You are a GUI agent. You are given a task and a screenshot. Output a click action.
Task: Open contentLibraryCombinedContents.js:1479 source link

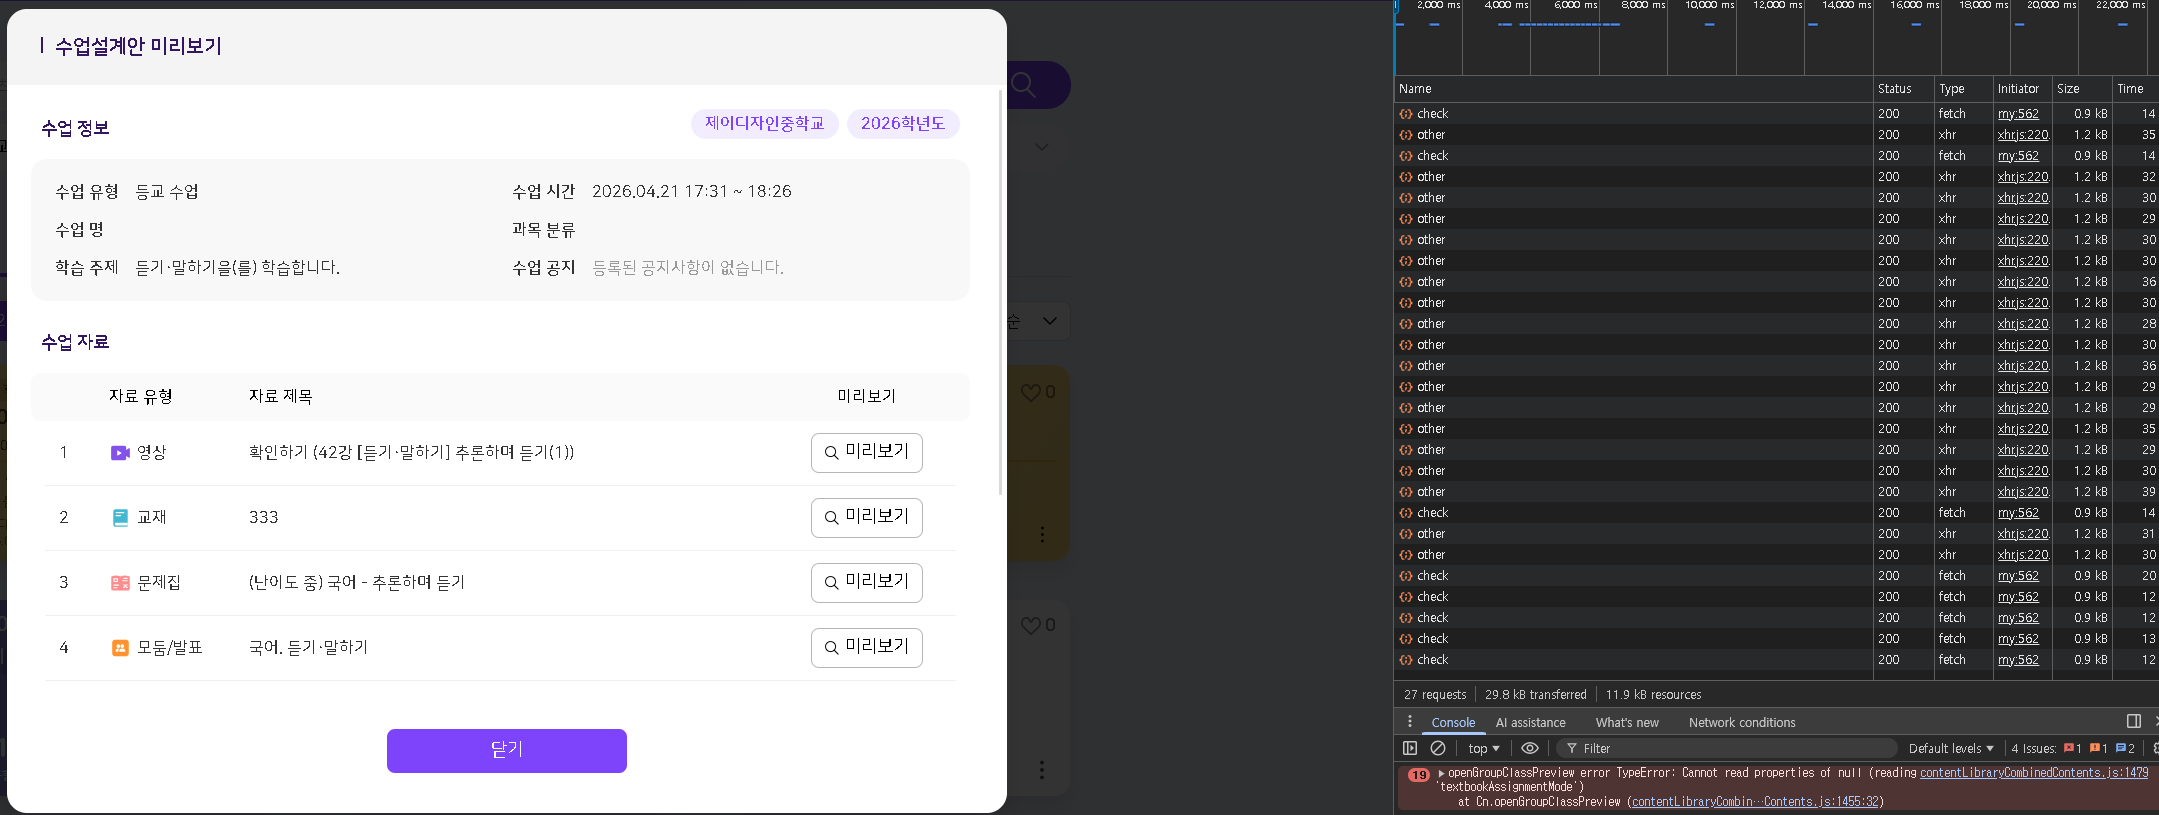click(2033, 773)
